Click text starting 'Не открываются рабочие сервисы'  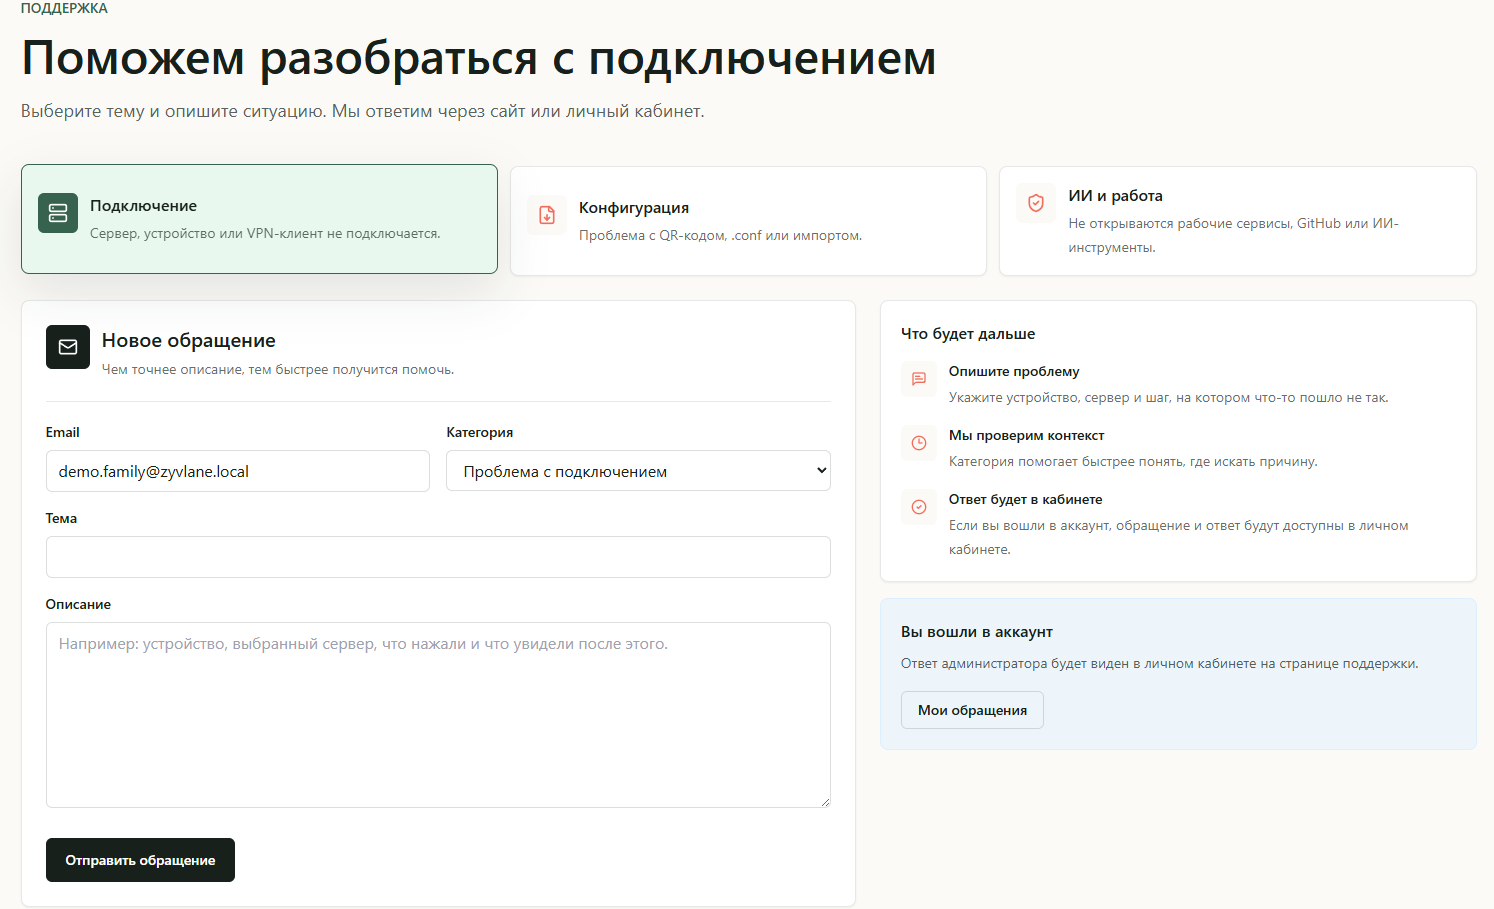coord(1234,235)
